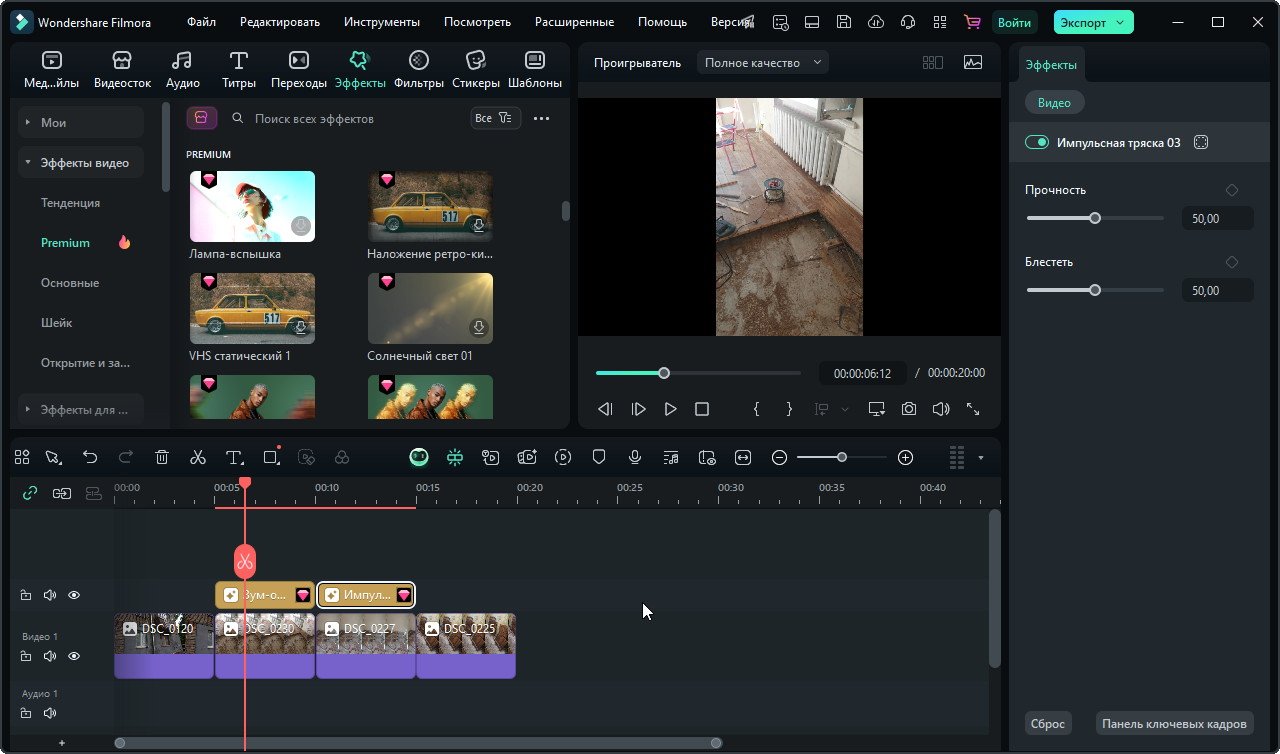
Task: Disable the Импульсная тряска 03 effect toggle
Action: 1037,143
